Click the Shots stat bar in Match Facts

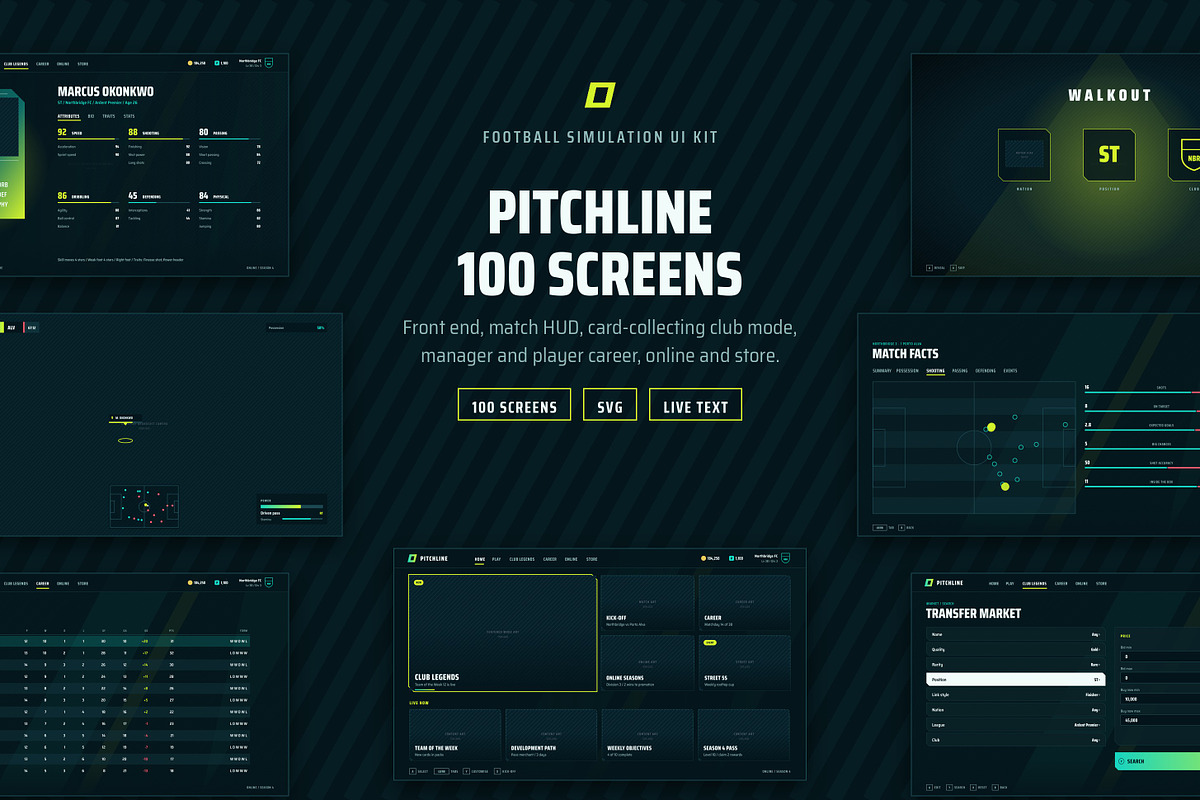(1142, 390)
